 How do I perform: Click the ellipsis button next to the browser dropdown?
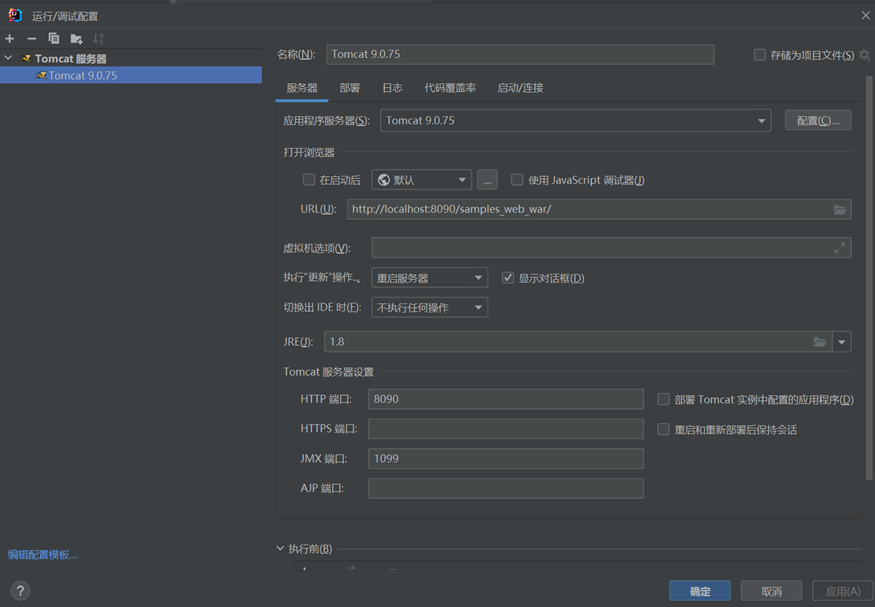coord(487,180)
